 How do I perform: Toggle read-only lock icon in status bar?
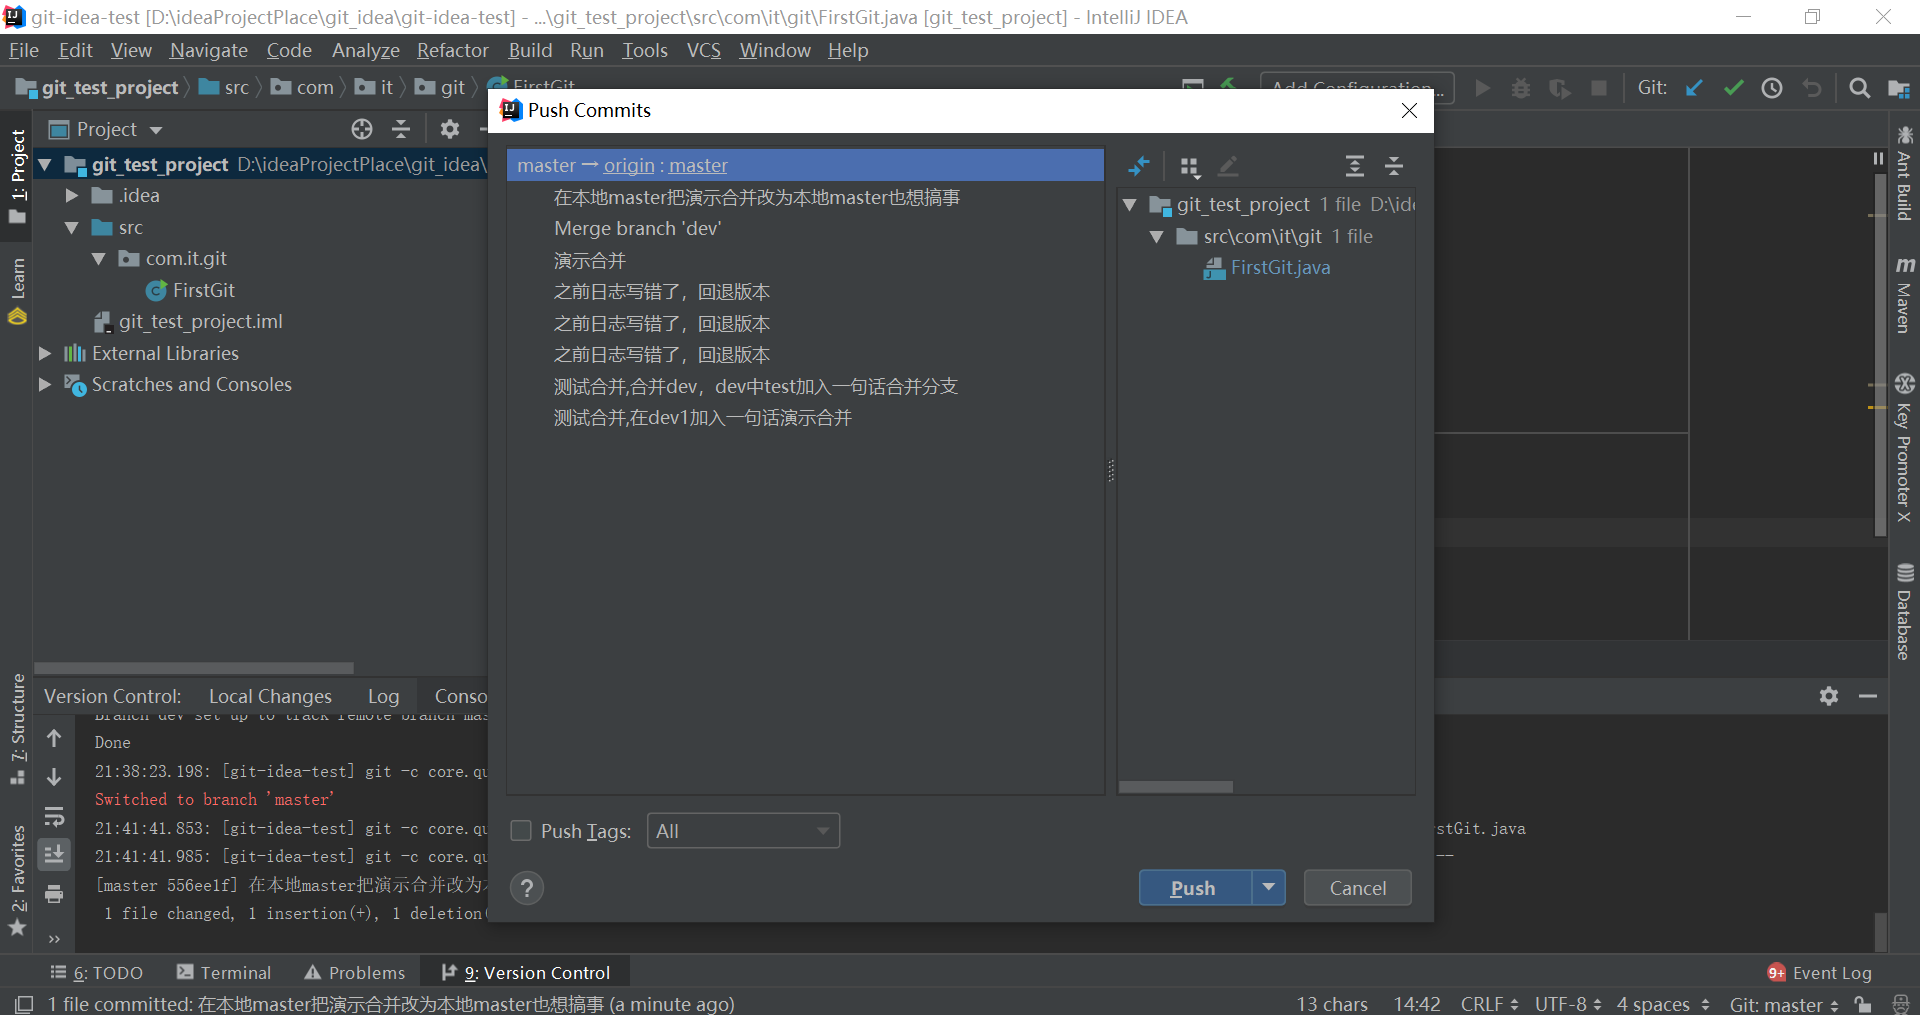pos(1862,1004)
